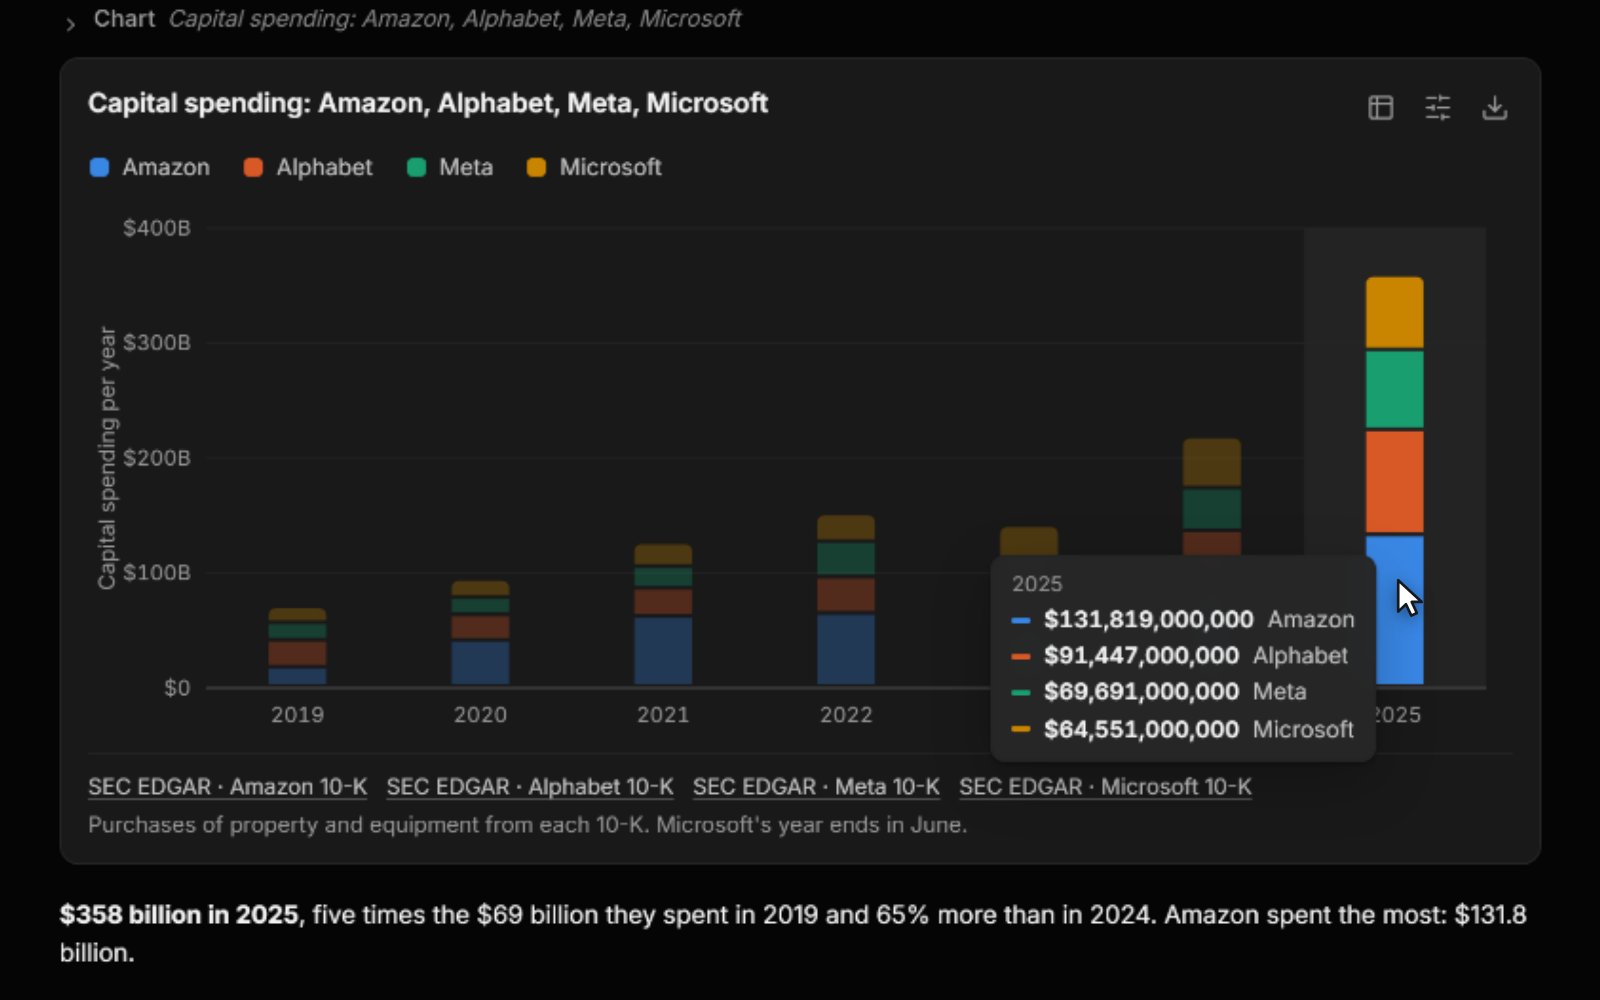Click the $91,447,000,000 Alphabet tooltip value
The width and height of the screenshot is (1600, 1000).
click(x=1141, y=656)
